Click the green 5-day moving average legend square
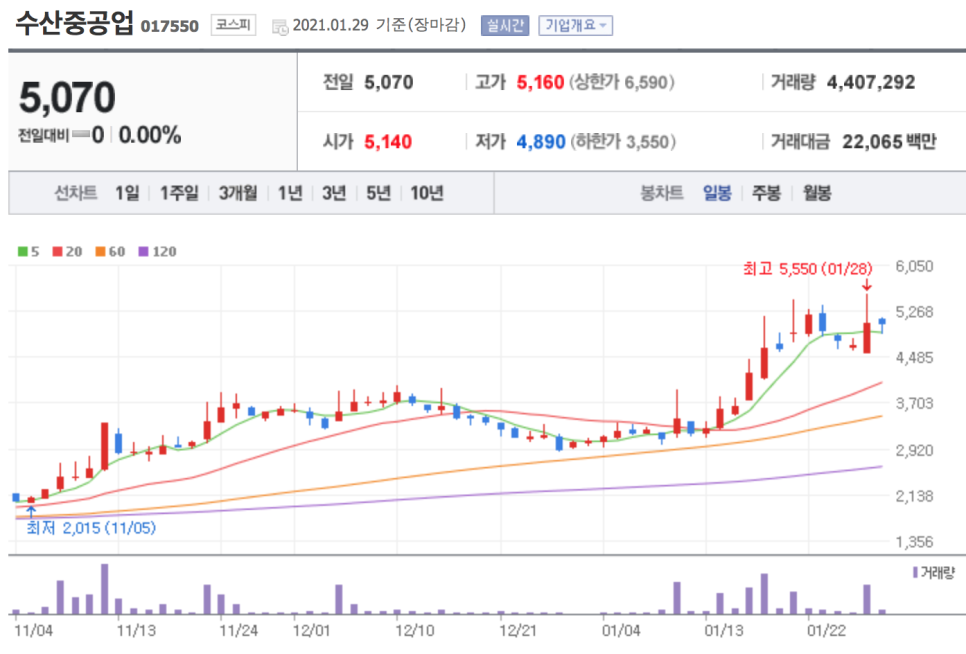 tap(23, 251)
